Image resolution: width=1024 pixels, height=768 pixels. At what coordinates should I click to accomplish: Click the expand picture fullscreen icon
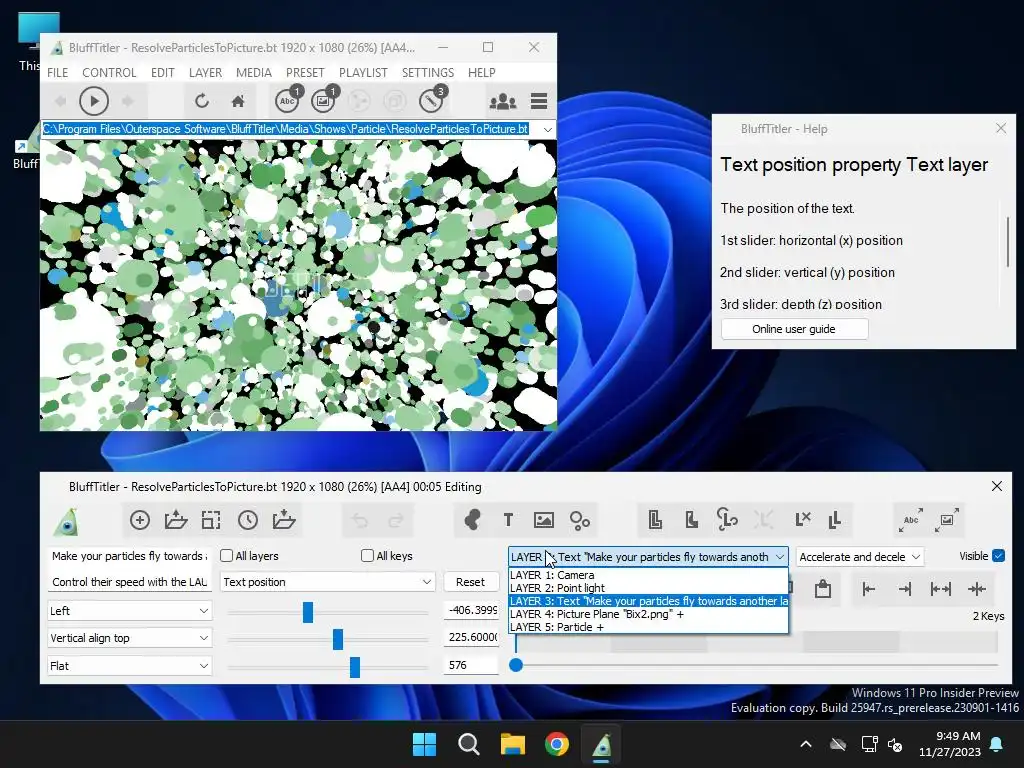click(946, 520)
